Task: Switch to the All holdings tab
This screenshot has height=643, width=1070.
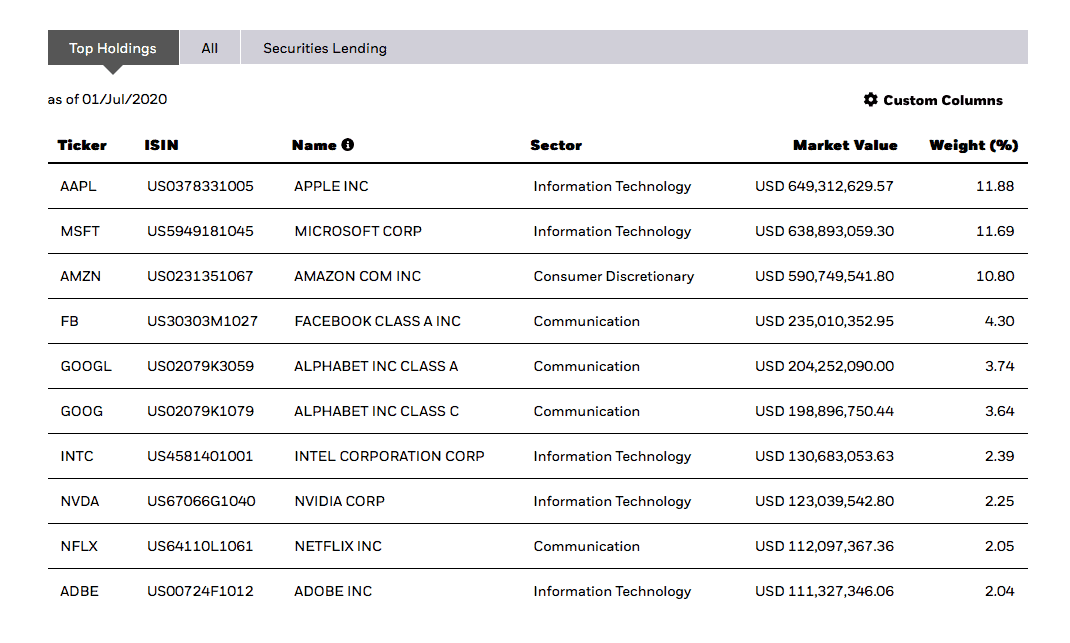Action: tap(210, 48)
